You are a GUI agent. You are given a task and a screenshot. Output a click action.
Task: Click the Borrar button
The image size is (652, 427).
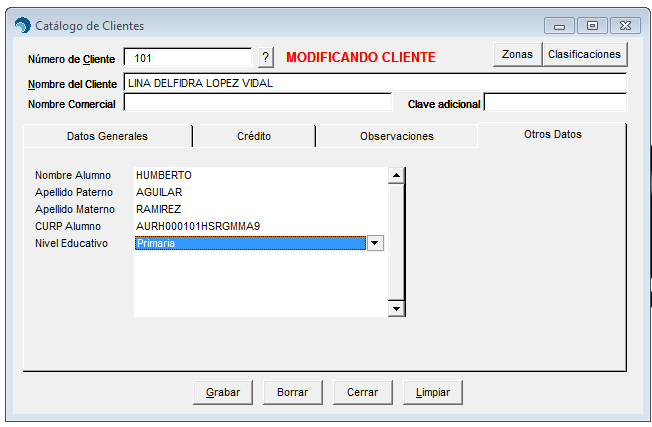coord(292,392)
